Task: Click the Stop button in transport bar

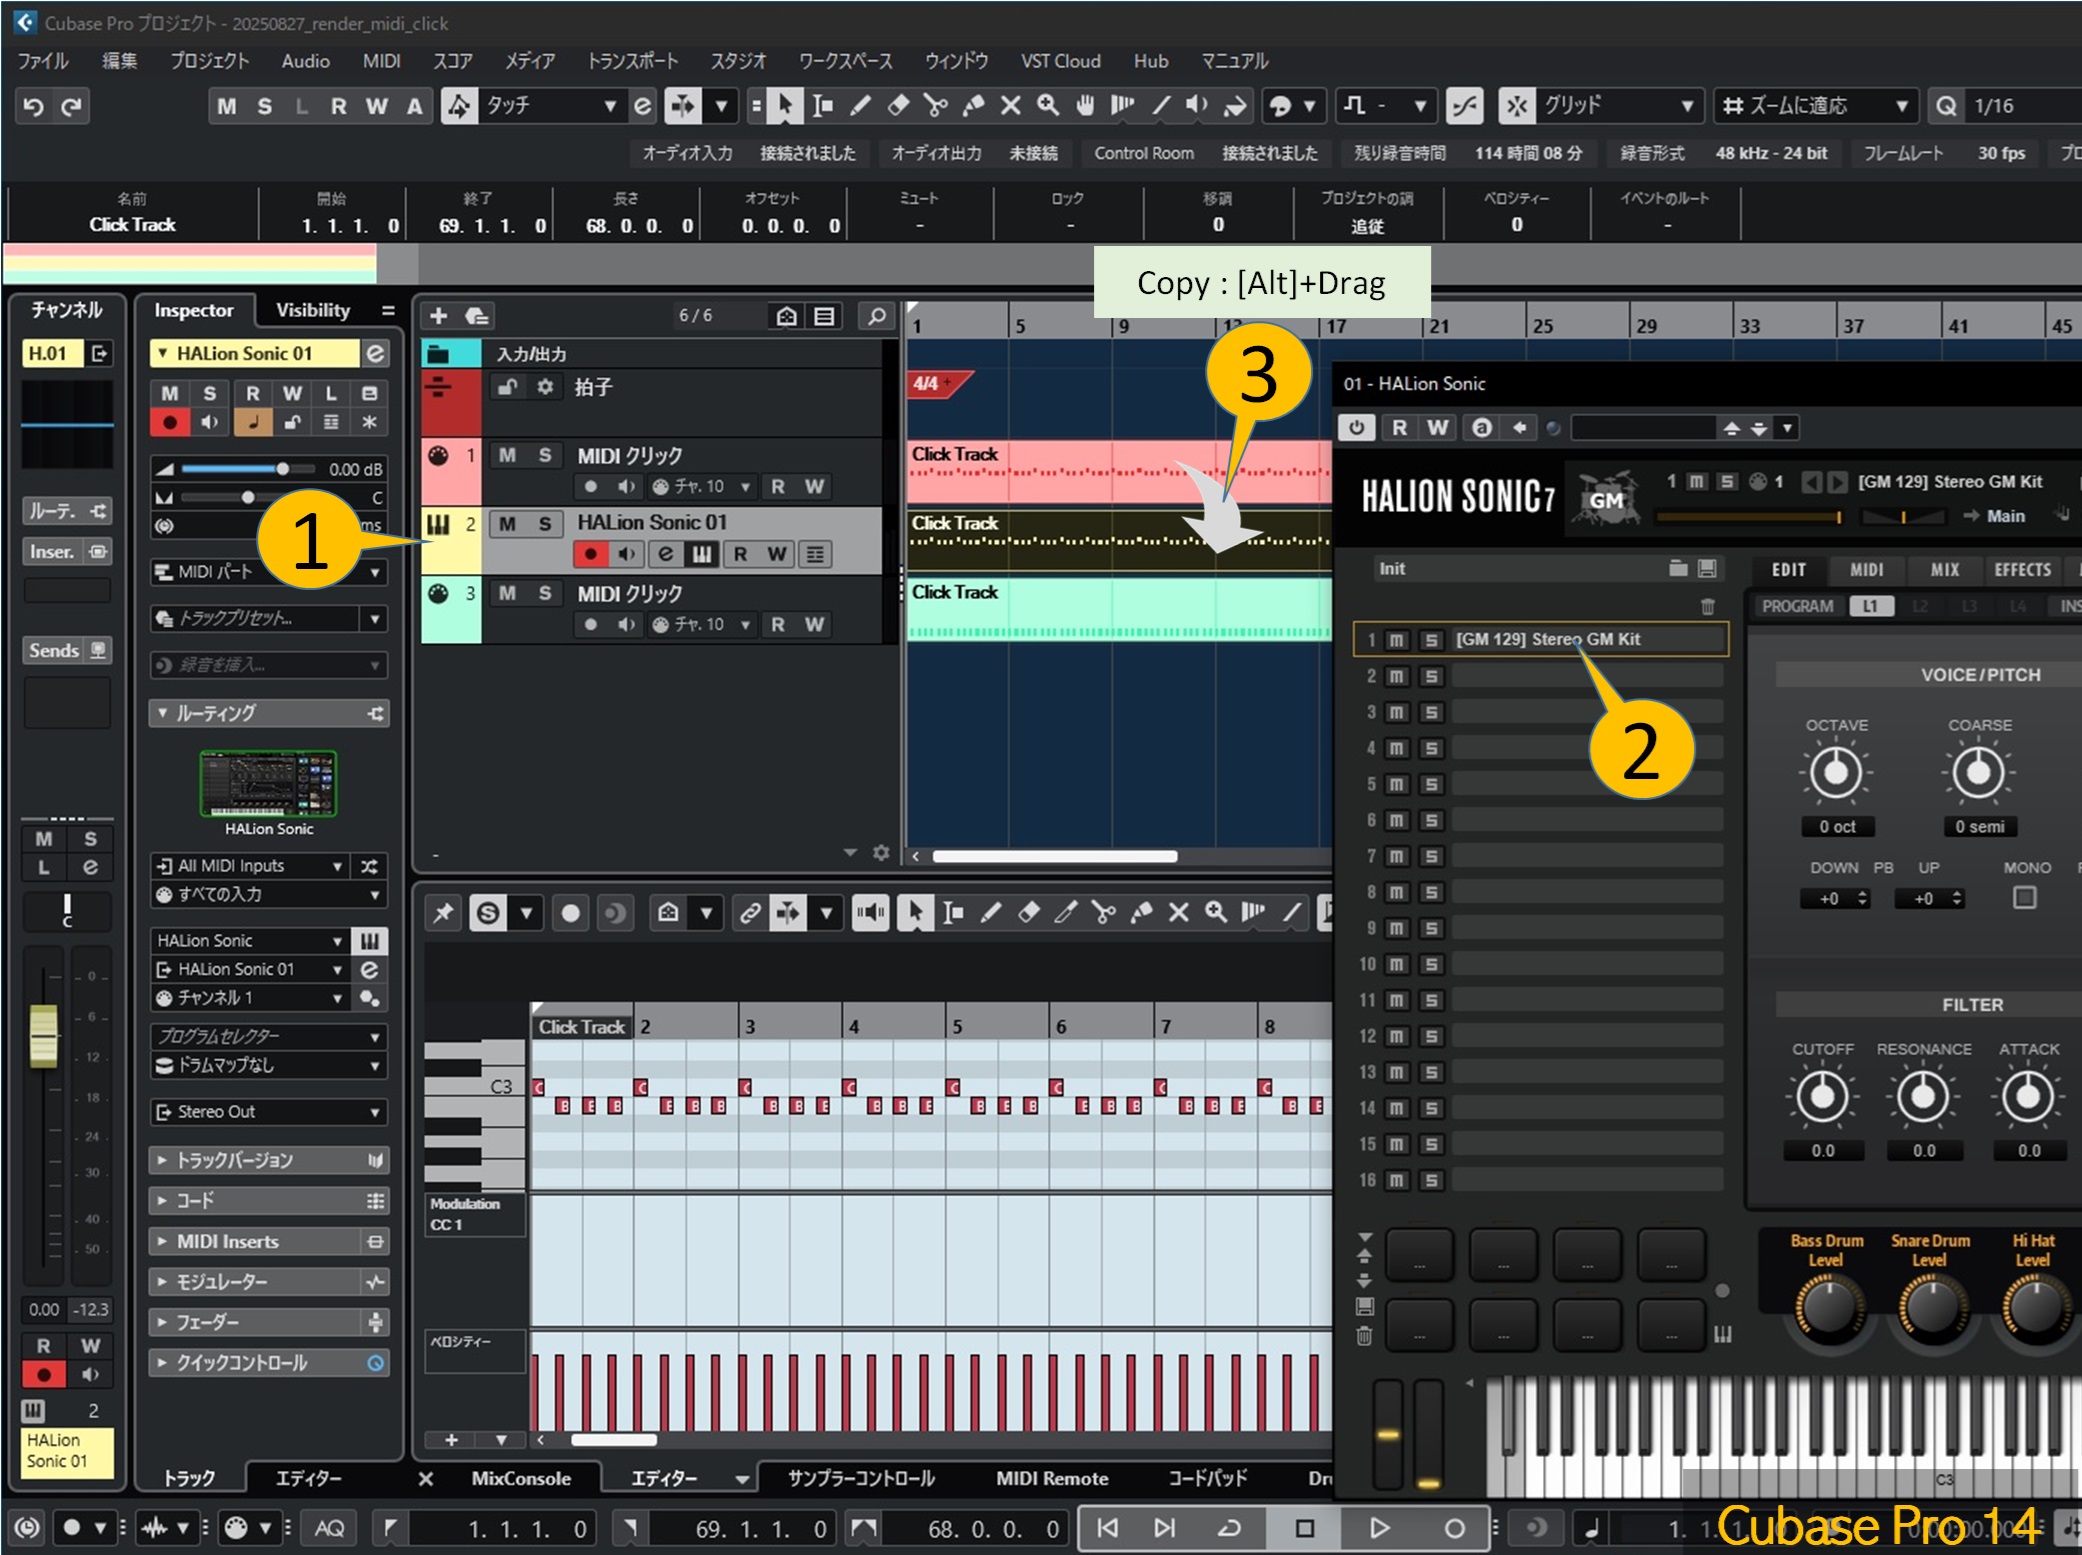Action: pyautogui.click(x=1304, y=1528)
